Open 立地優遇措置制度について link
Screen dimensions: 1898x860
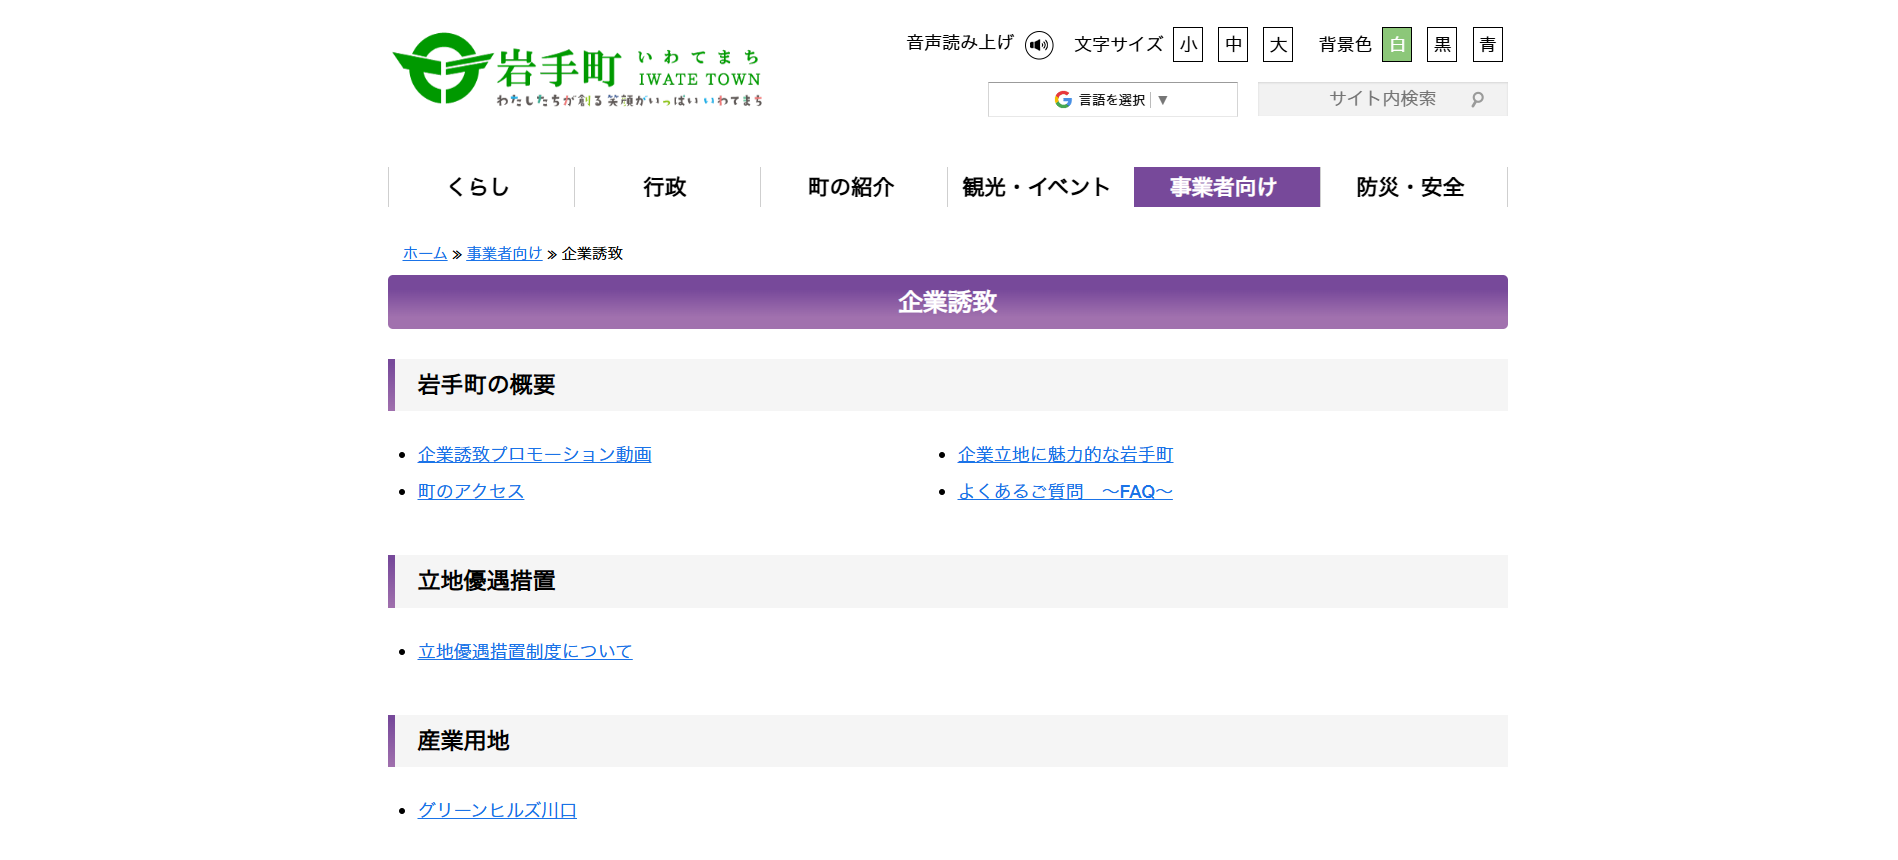[525, 652]
